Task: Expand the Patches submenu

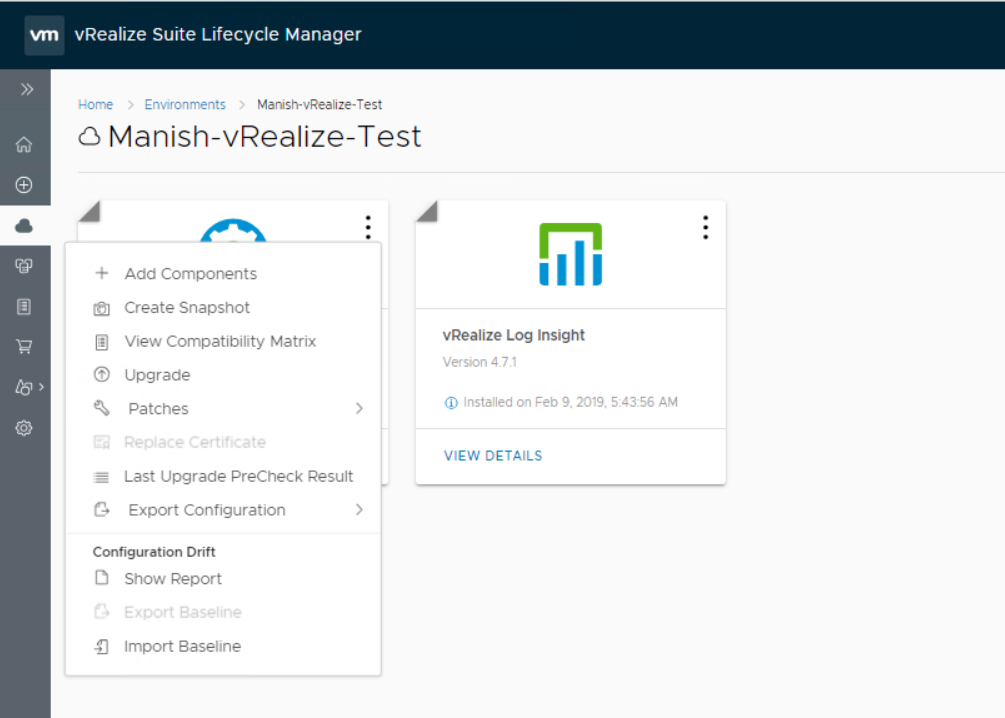Action: click(358, 409)
